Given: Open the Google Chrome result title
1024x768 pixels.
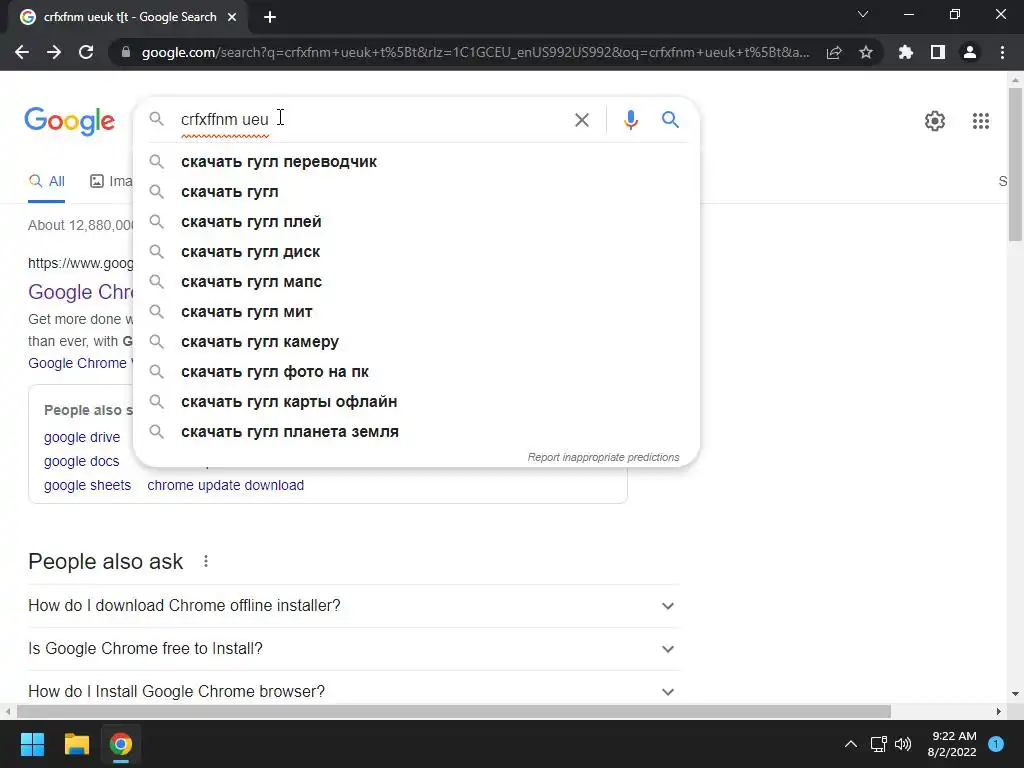Looking at the screenshot, I should [x=80, y=292].
